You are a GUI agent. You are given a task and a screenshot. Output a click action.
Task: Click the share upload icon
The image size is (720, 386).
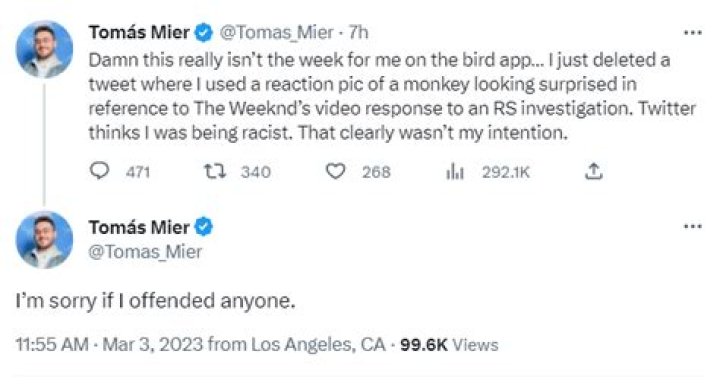tap(593, 171)
